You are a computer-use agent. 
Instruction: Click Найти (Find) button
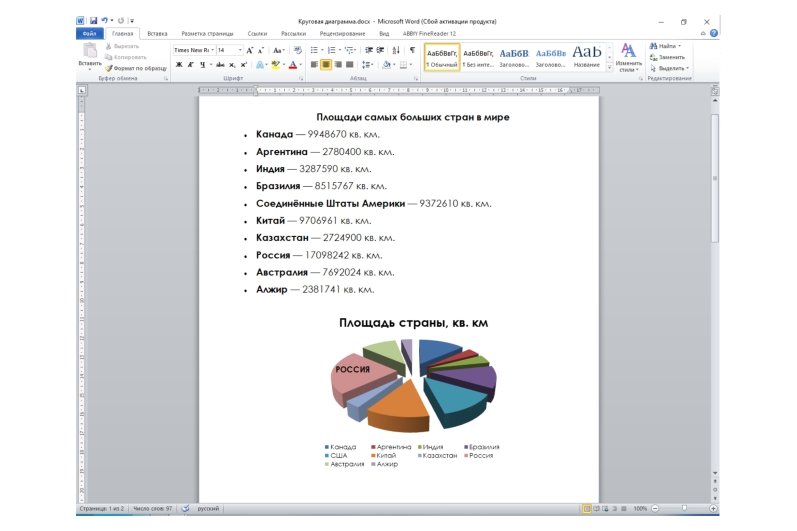[x=665, y=46]
